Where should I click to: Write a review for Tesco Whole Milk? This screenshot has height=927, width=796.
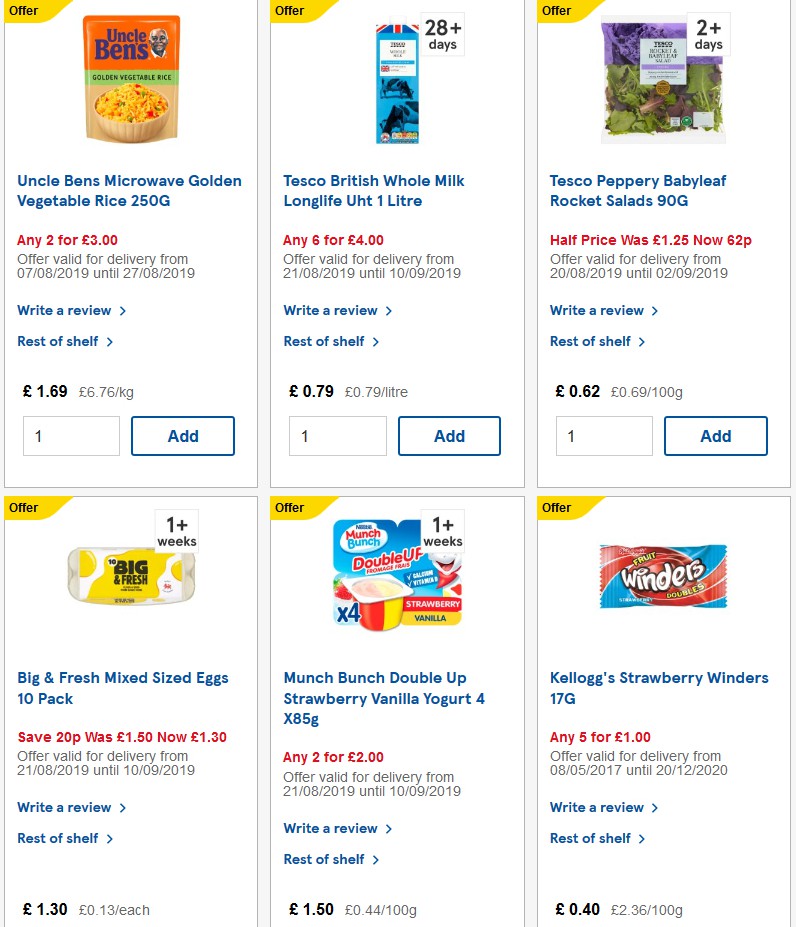(x=333, y=310)
